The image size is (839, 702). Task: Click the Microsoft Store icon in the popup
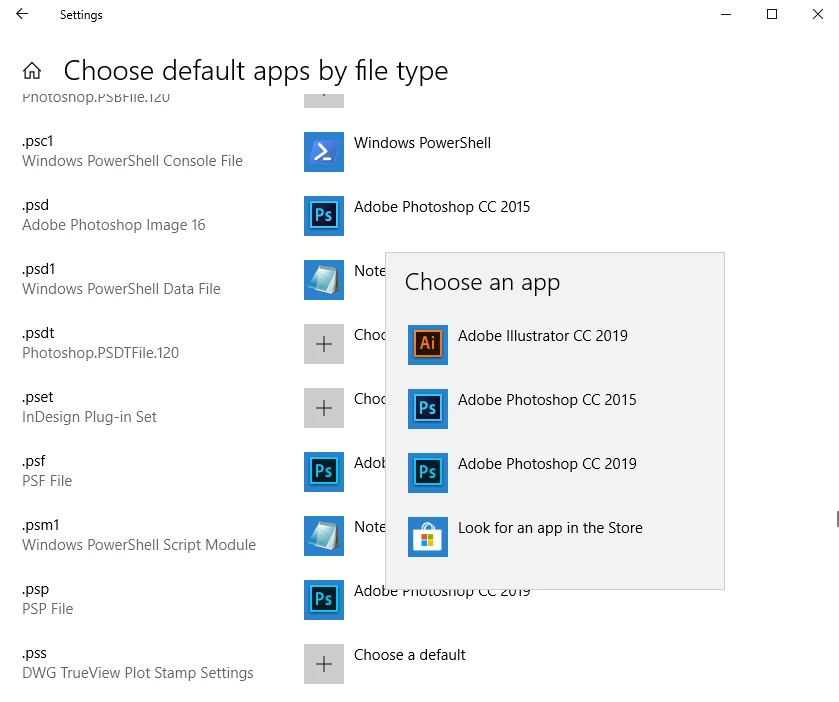428,537
